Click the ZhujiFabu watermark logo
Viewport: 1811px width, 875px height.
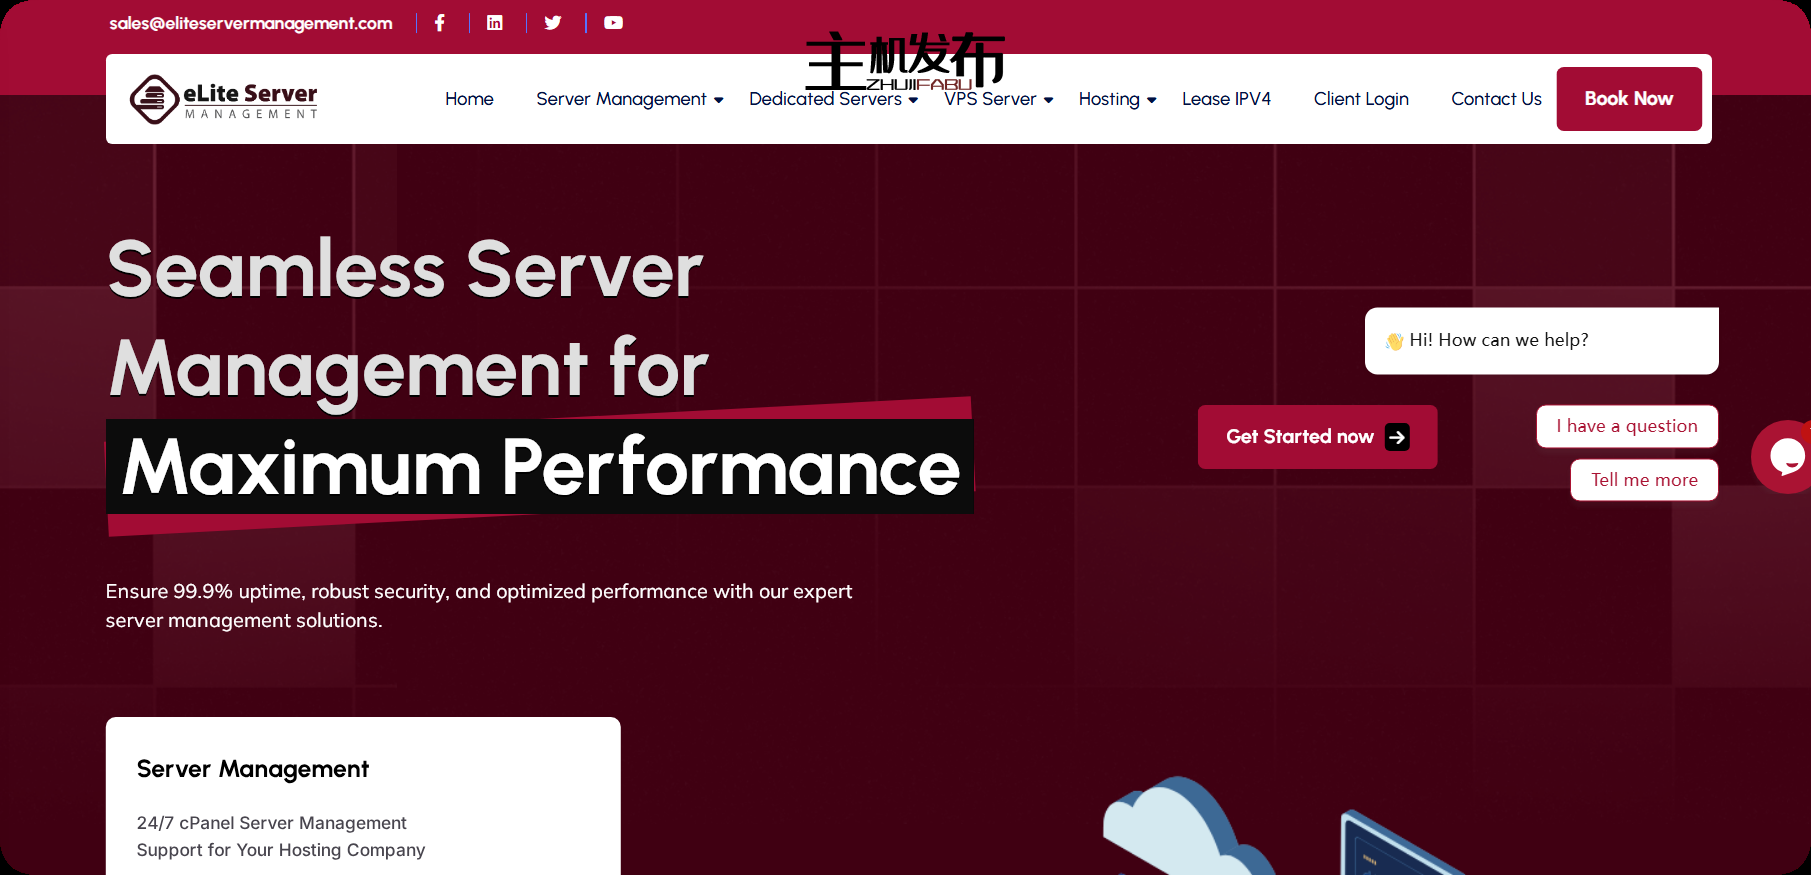click(905, 60)
